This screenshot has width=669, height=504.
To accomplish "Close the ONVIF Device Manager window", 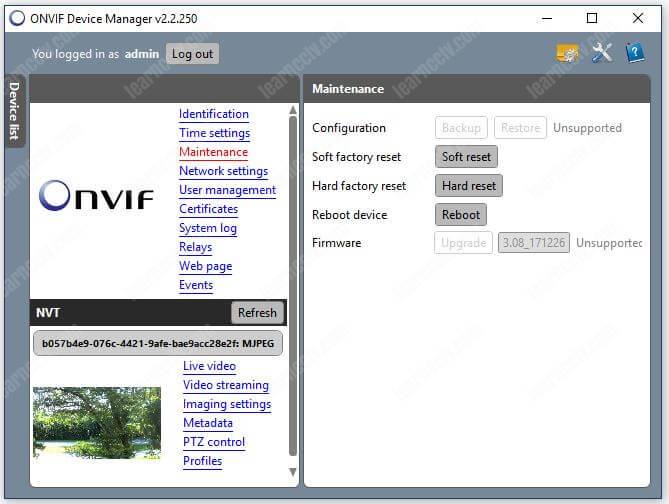I will (638, 18).
